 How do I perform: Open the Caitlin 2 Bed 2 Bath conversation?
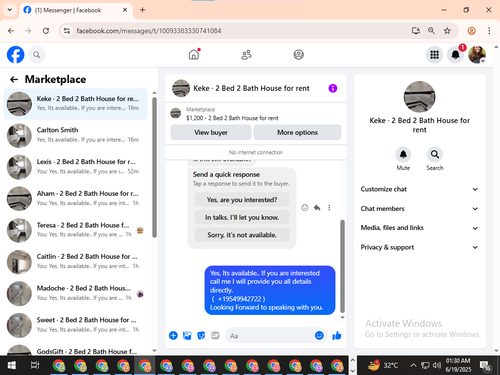(x=75, y=262)
